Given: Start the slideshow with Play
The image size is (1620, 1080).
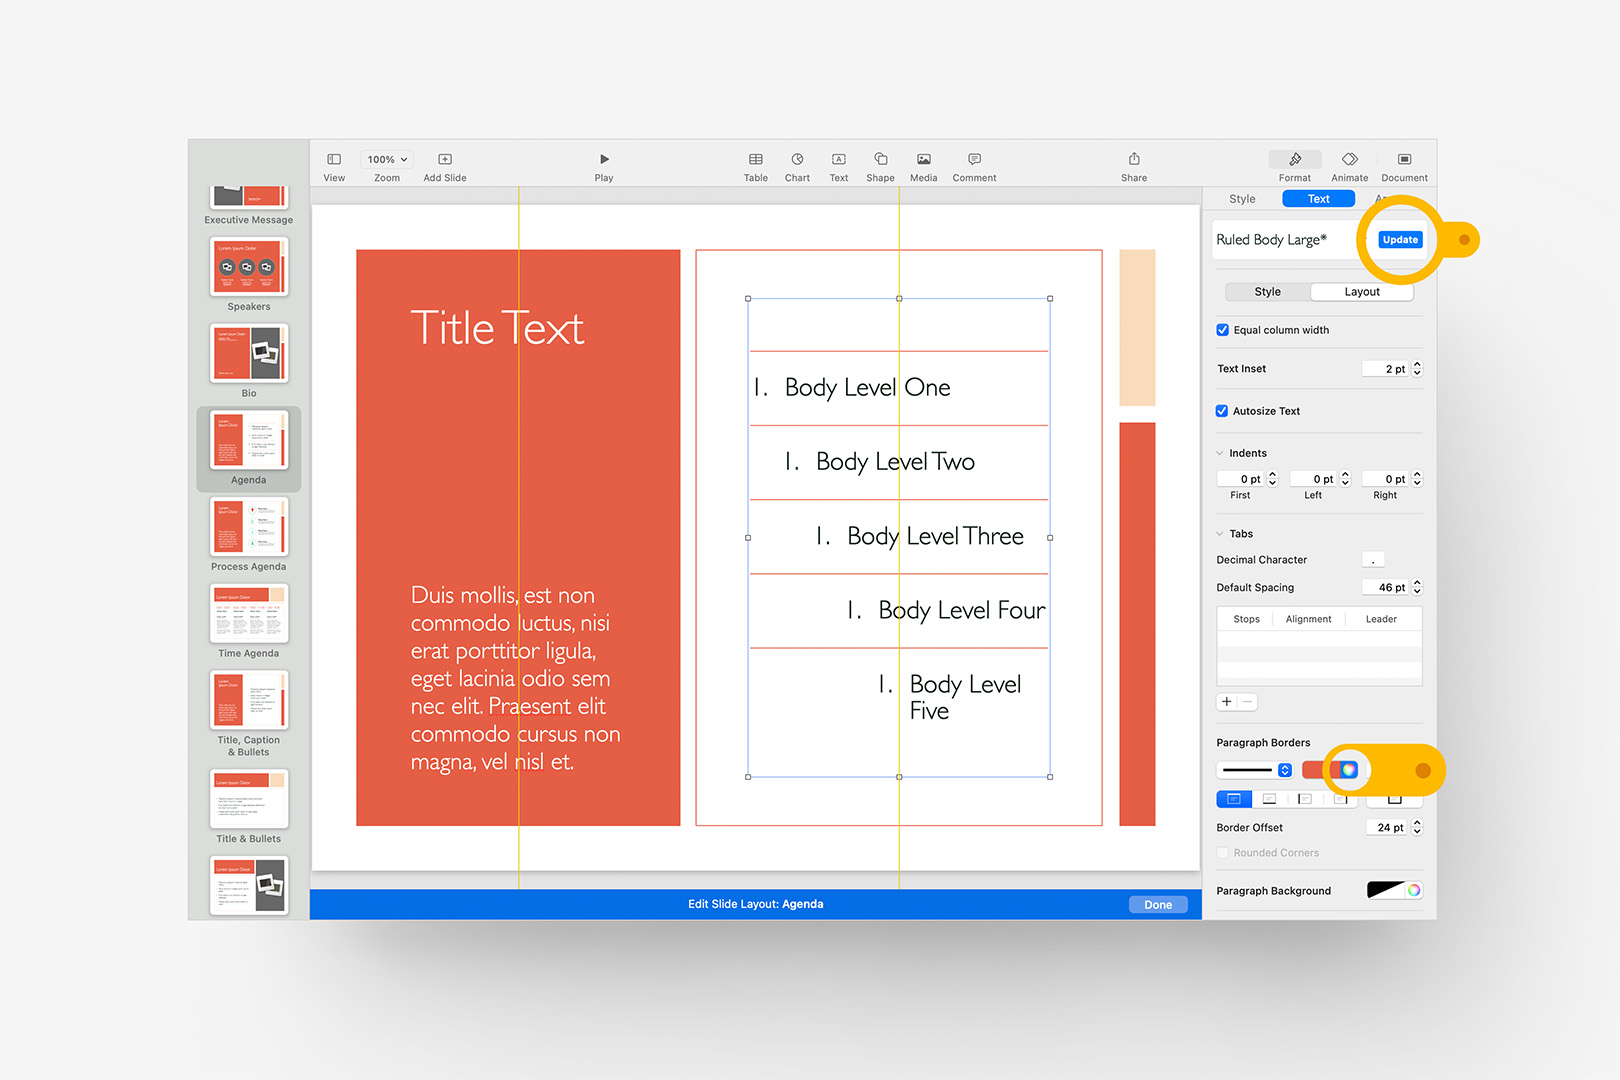Looking at the screenshot, I should pos(604,160).
